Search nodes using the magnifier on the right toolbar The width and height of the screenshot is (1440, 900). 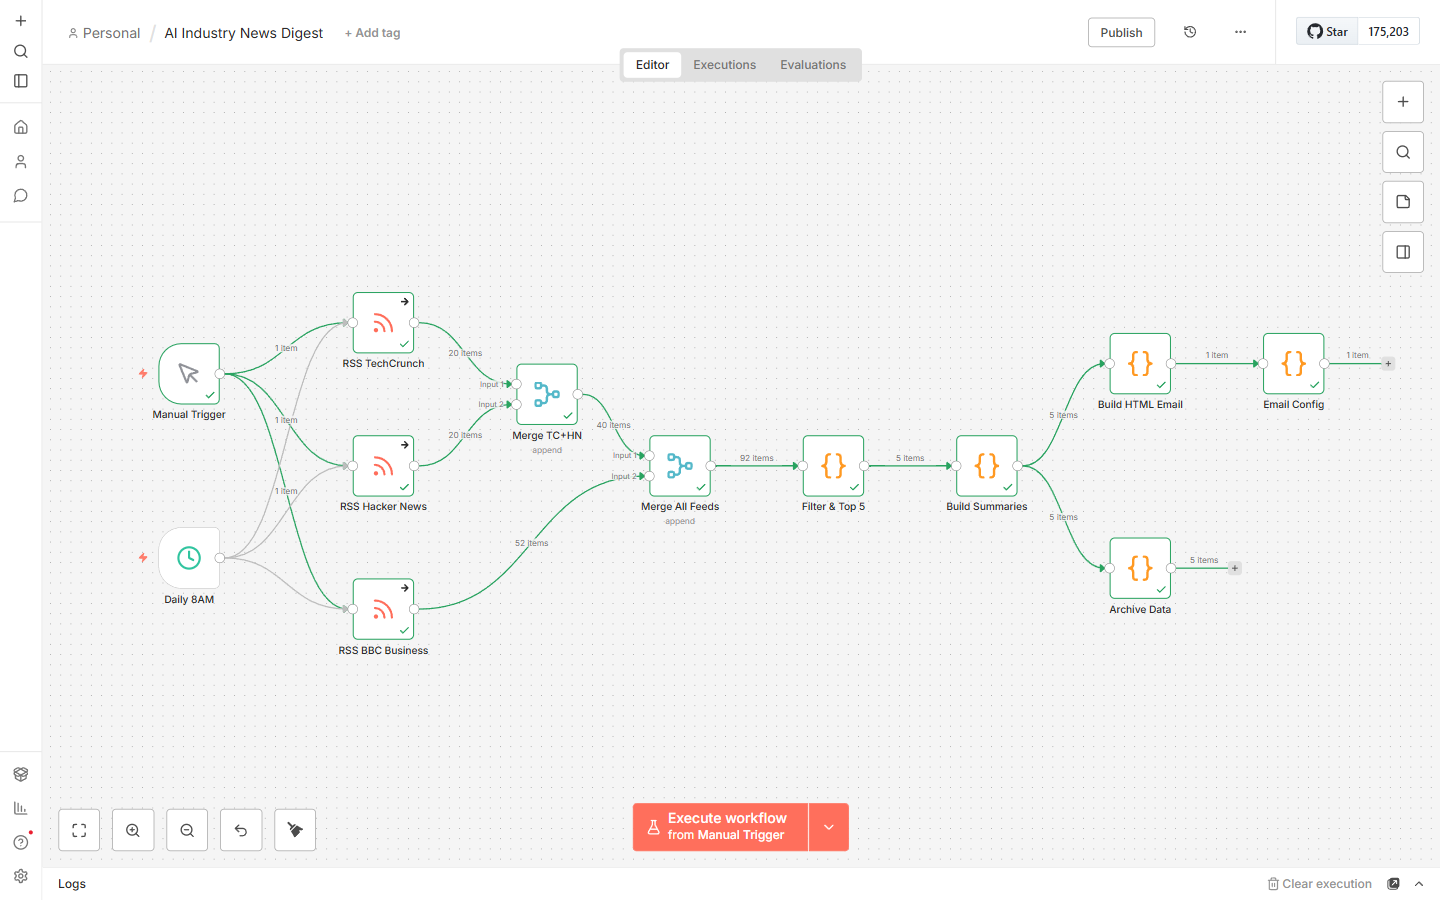click(x=1402, y=151)
